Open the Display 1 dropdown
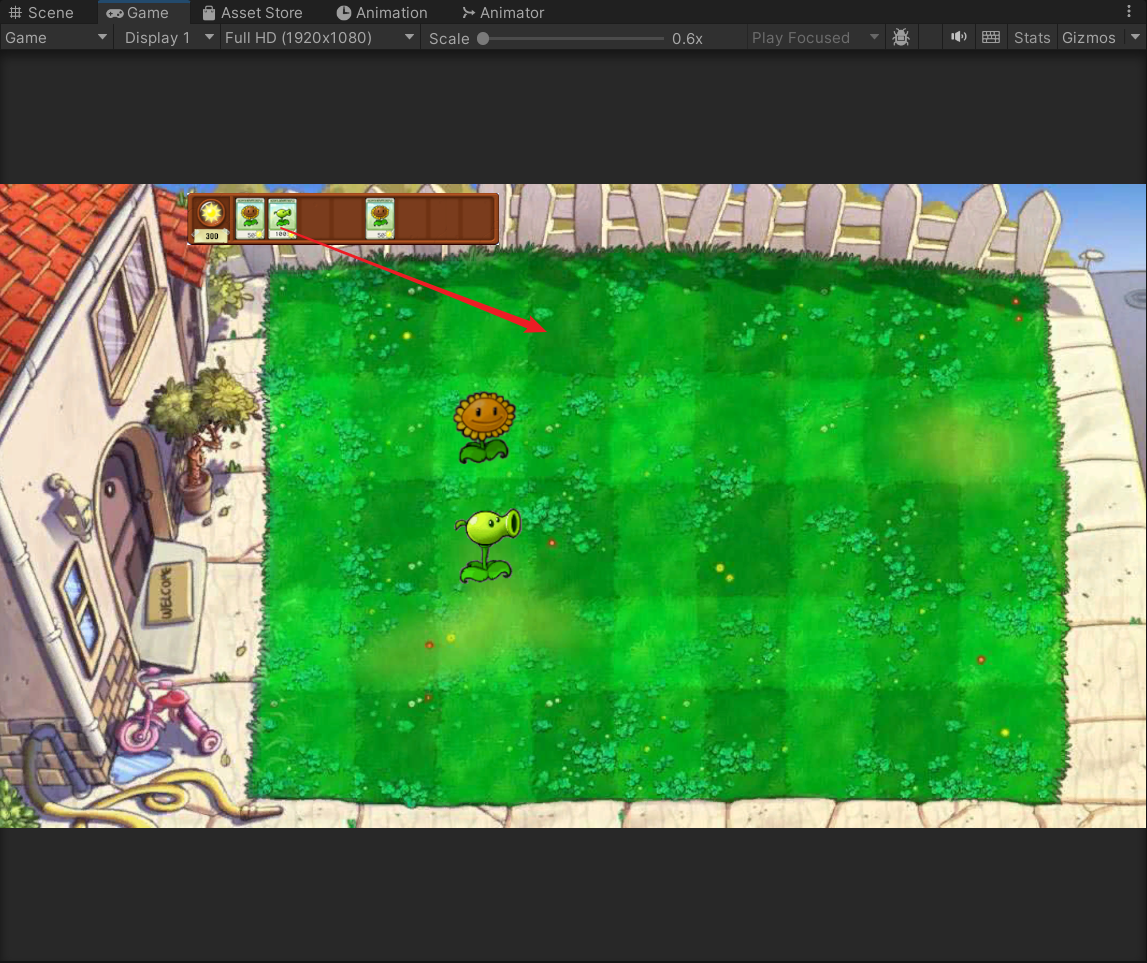 [x=167, y=37]
